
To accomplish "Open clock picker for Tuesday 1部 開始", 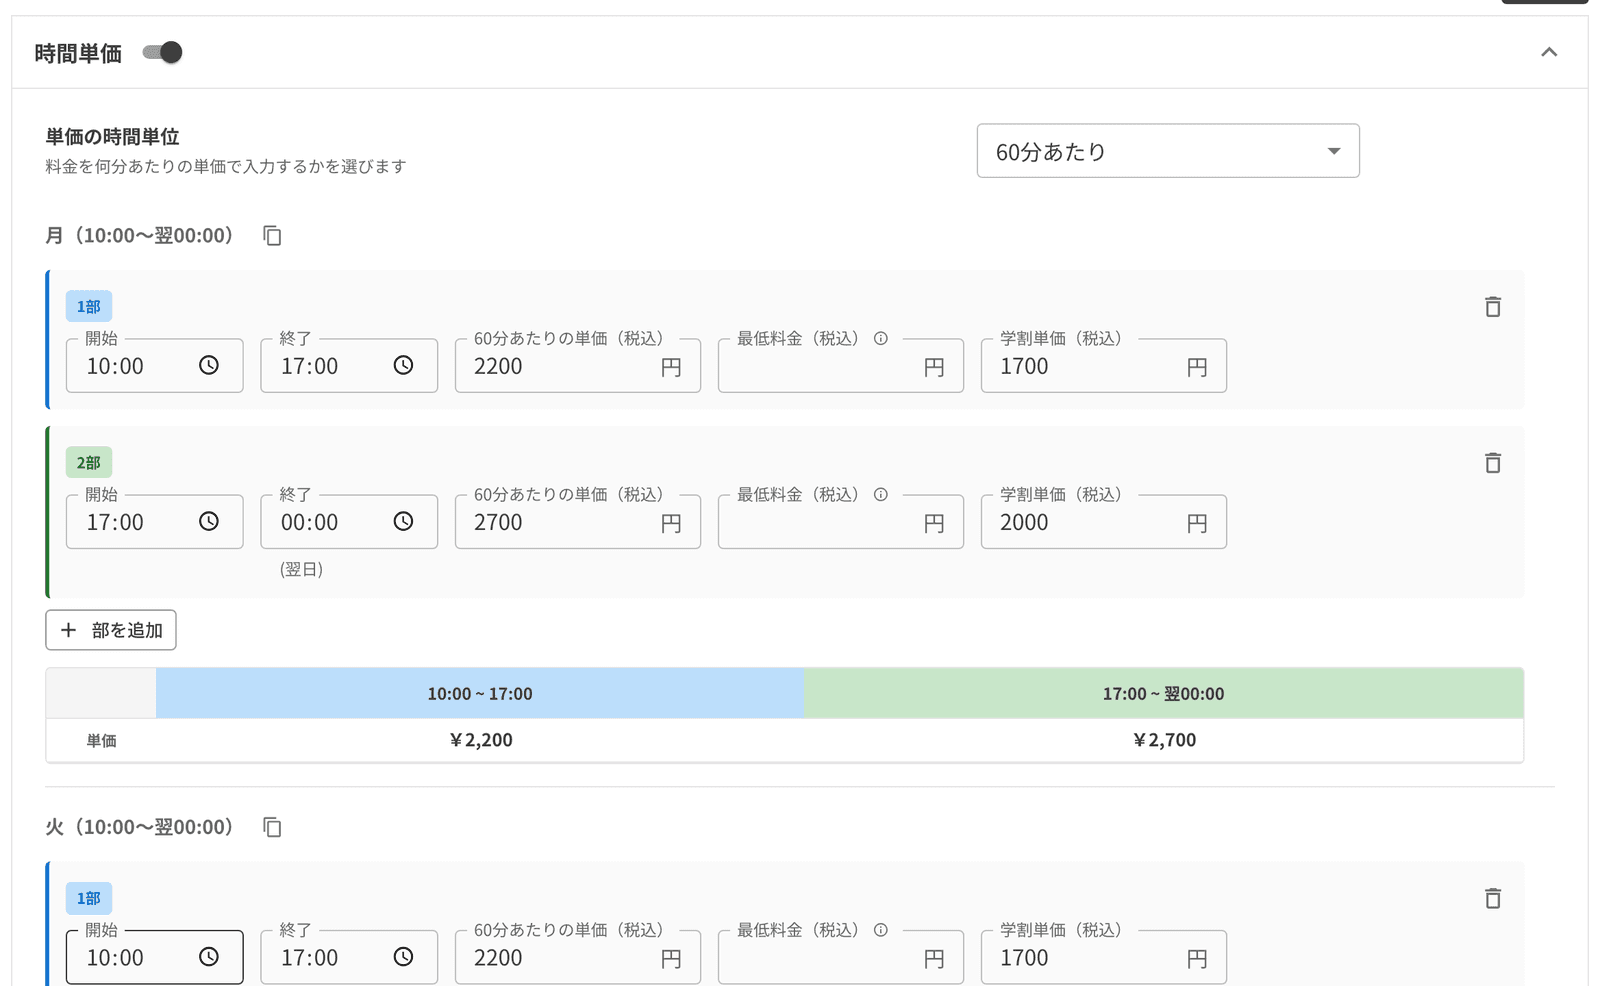I will (x=209, y=957).
